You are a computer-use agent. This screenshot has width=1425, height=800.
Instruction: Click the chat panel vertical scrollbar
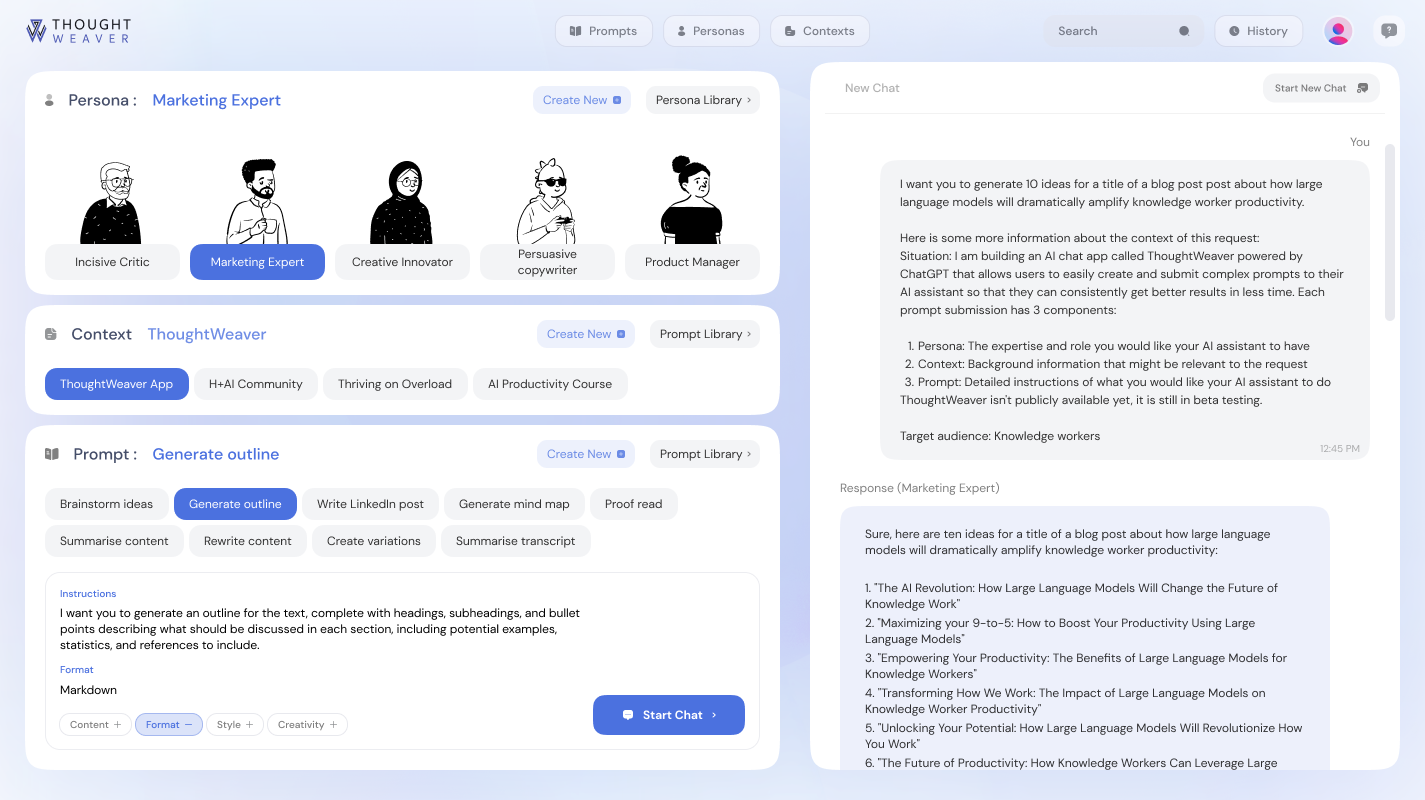click(1389, 232)
